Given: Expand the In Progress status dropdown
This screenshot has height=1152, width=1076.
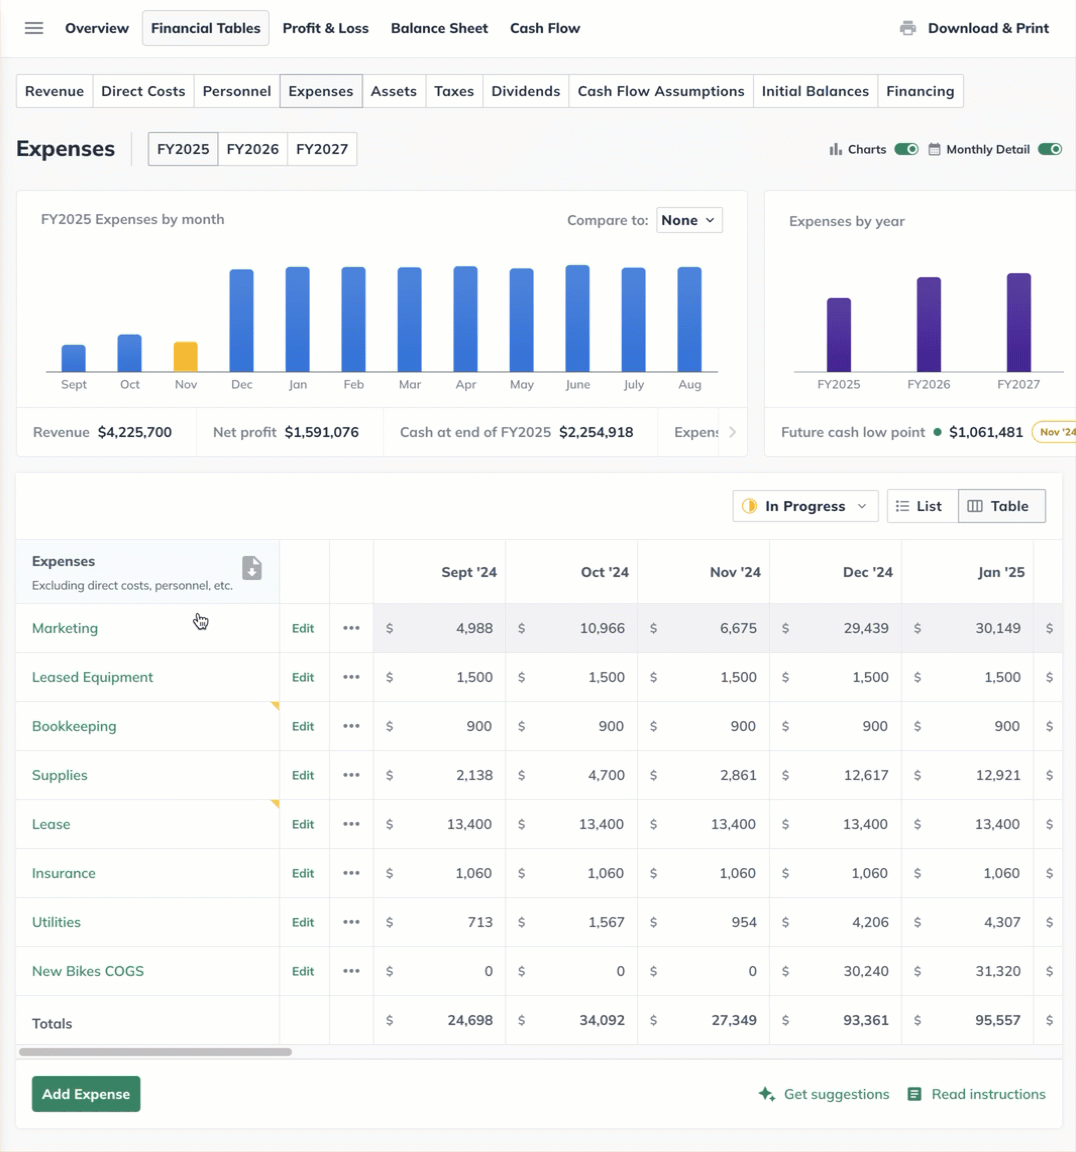Looking at the screenshot, I should tap(805, 506).
